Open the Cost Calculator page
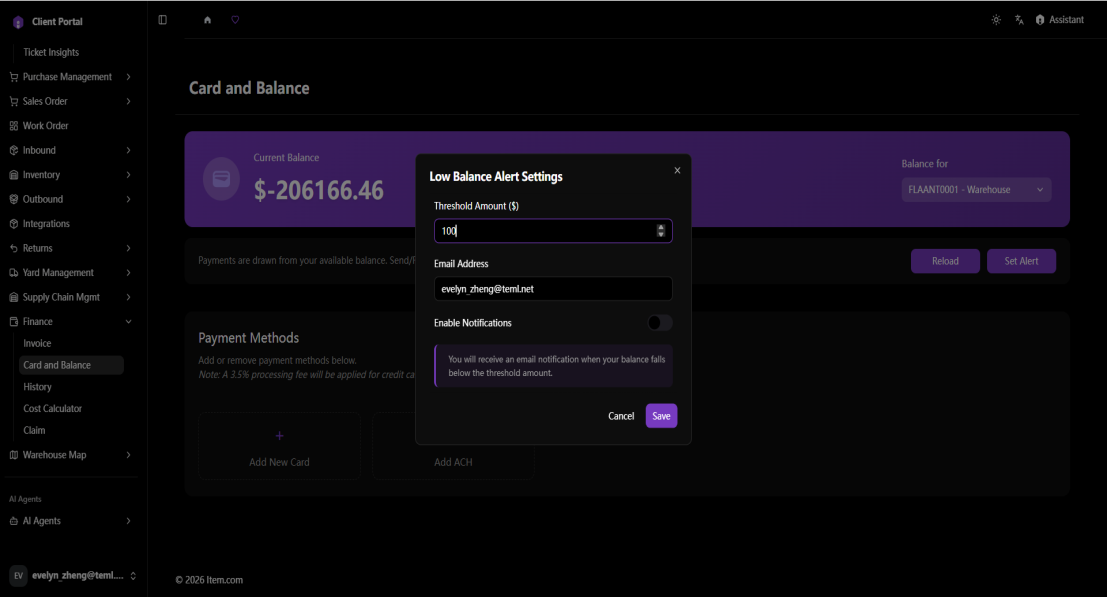Viewport: 1107px width, 597px height. pos(52,409)
